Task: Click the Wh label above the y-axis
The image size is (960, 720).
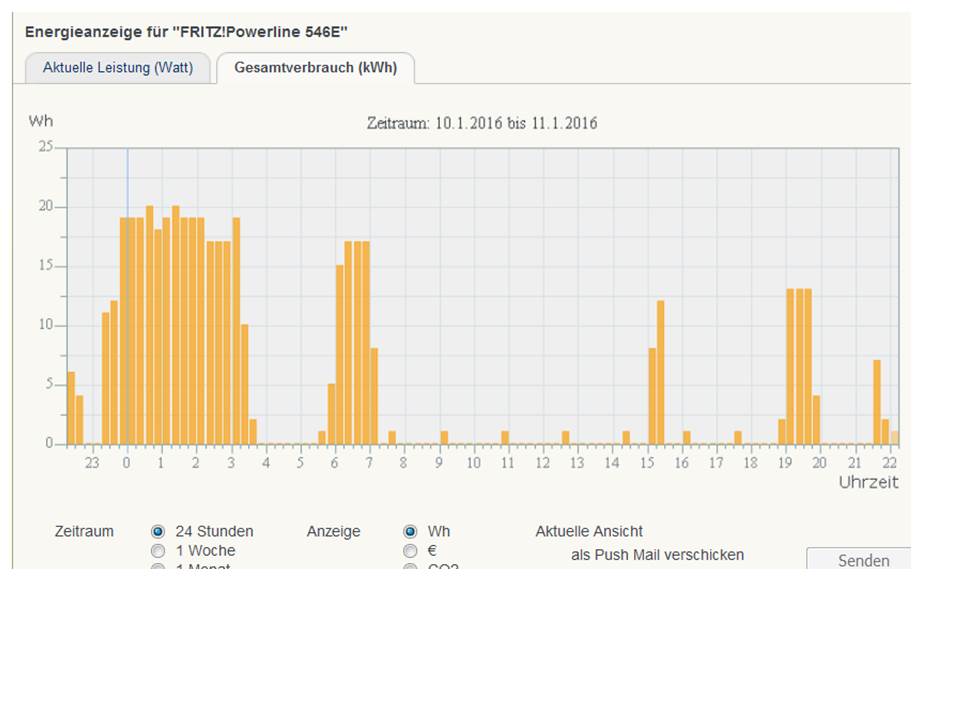Action: [x=41, y=121]
